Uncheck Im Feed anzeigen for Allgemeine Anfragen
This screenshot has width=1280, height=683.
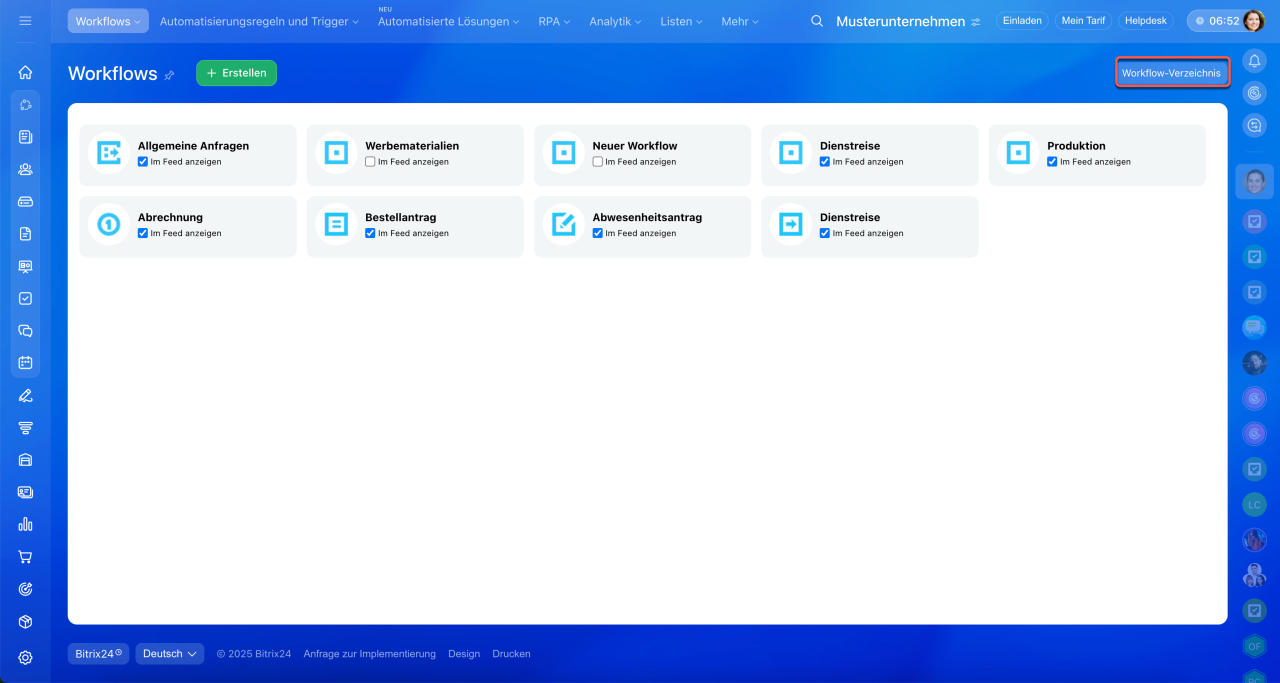[143, 162]
